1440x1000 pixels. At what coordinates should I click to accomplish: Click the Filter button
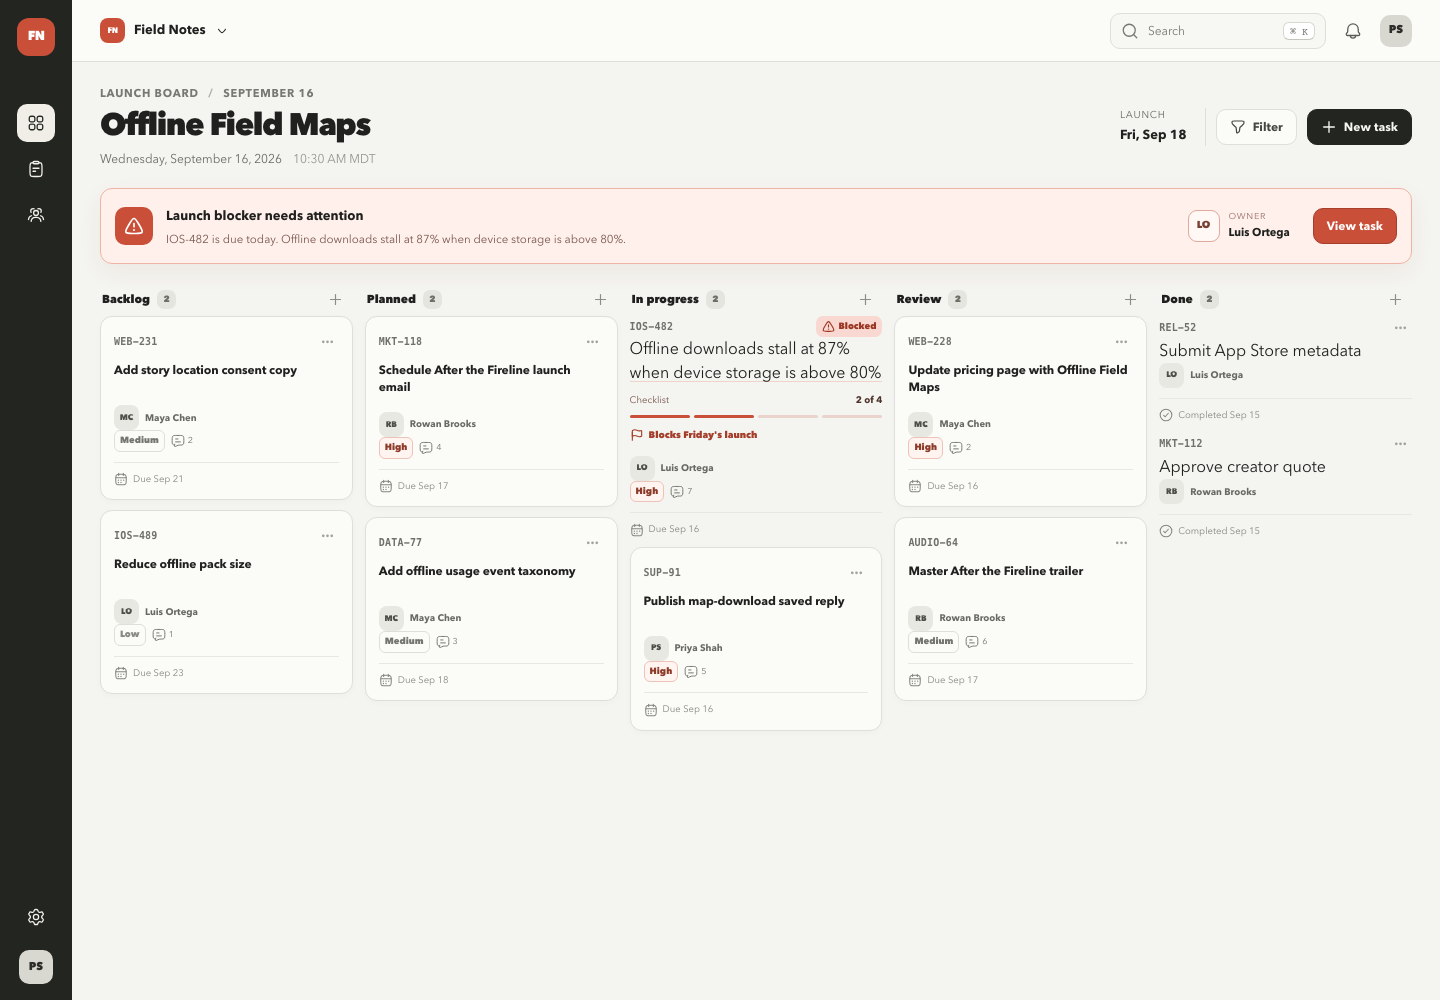coord(1257,127)
